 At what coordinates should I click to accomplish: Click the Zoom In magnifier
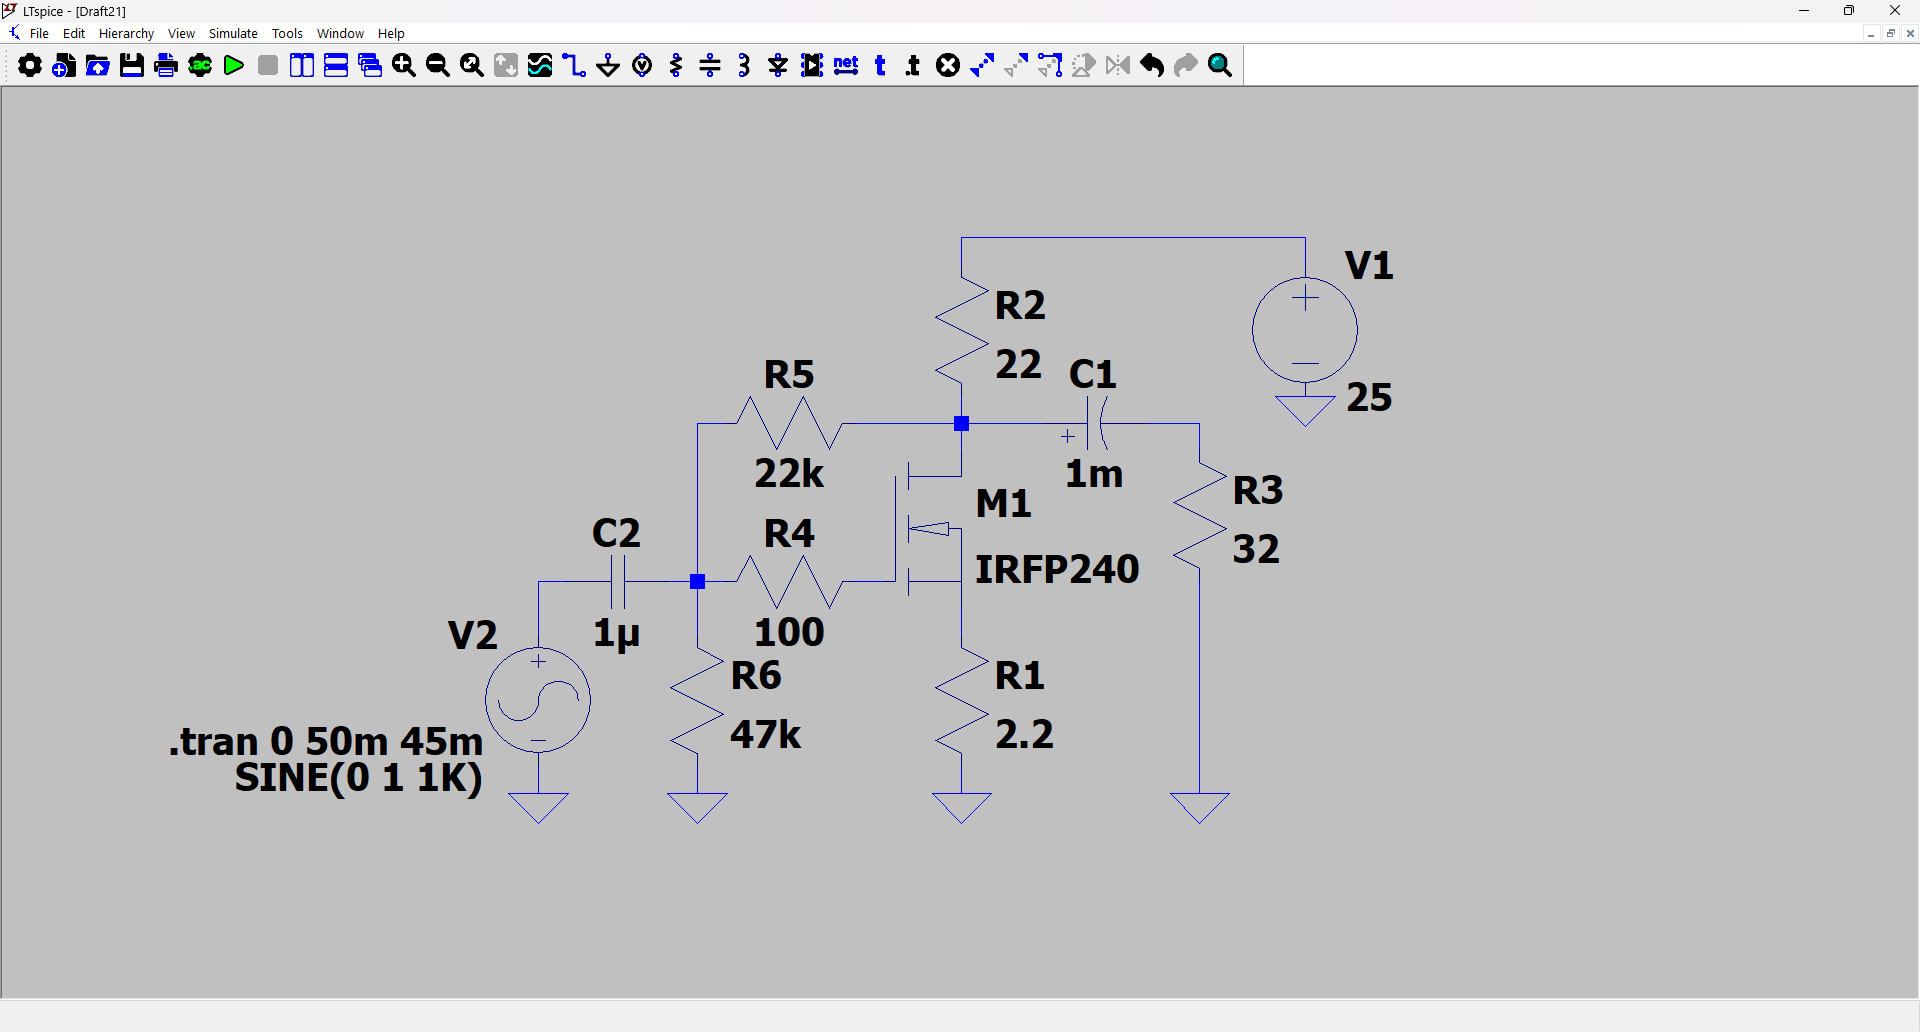point(404,66)
